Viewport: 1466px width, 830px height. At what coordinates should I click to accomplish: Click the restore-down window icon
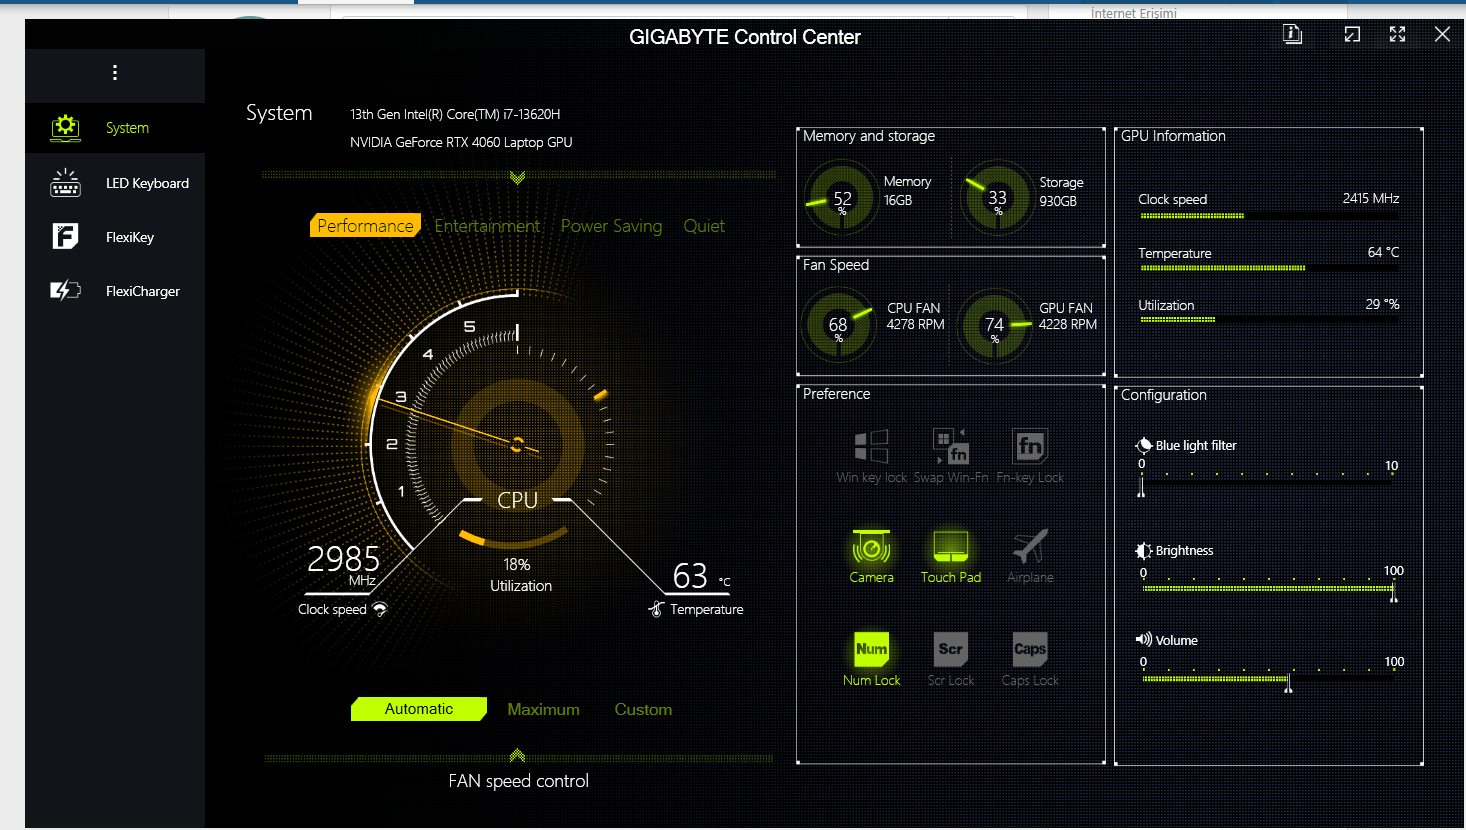tap(1352, 34)
